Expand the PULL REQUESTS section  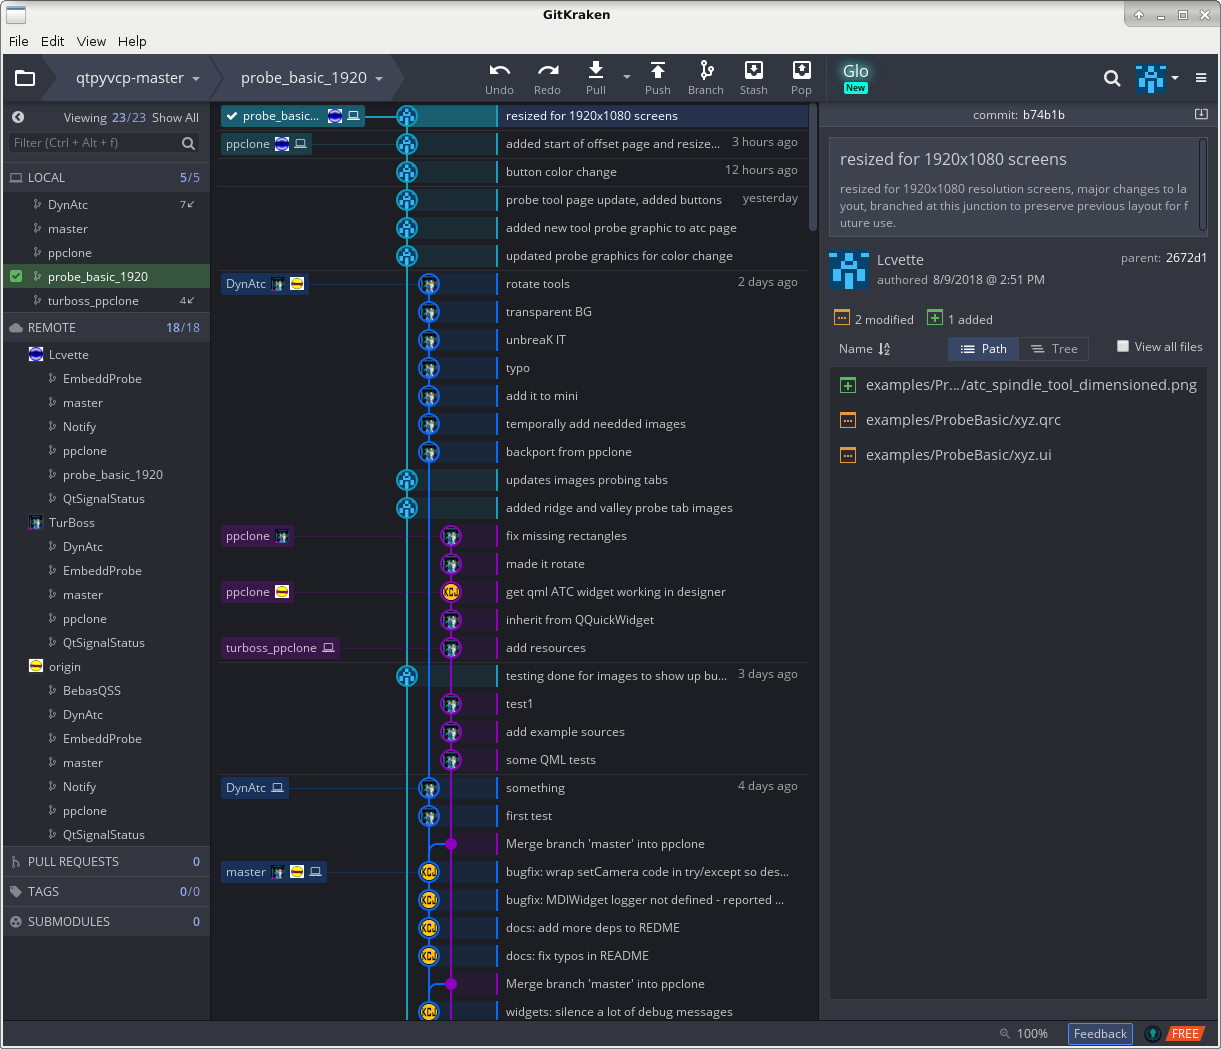105,861
